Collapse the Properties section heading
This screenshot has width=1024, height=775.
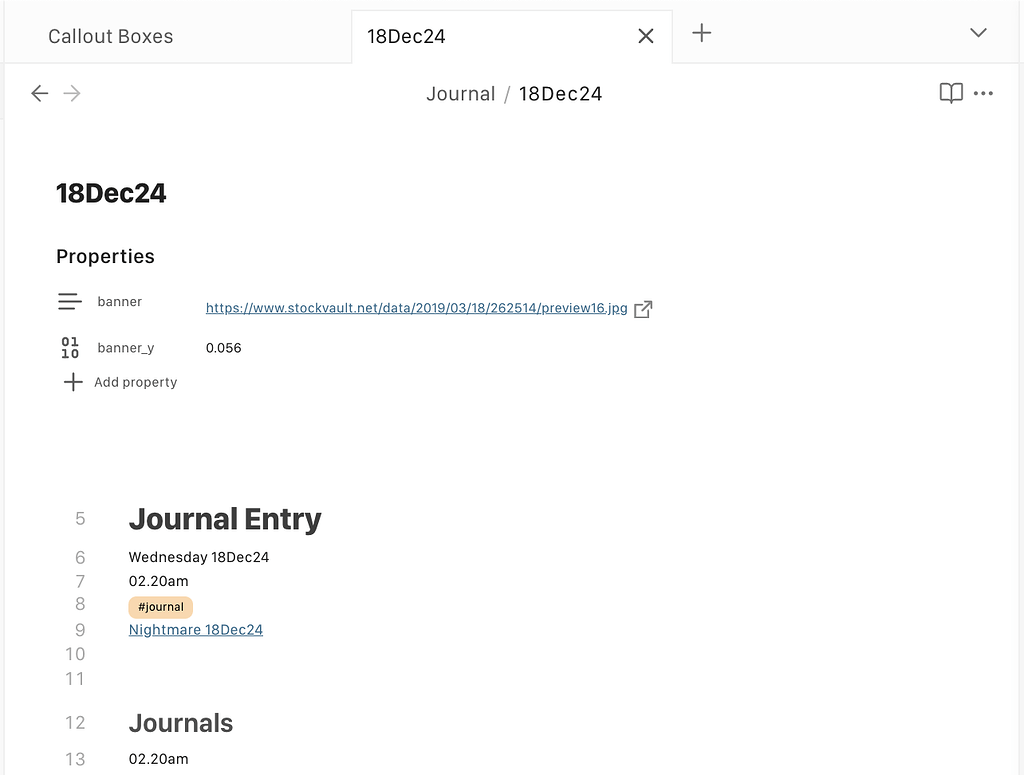[105, 256]
